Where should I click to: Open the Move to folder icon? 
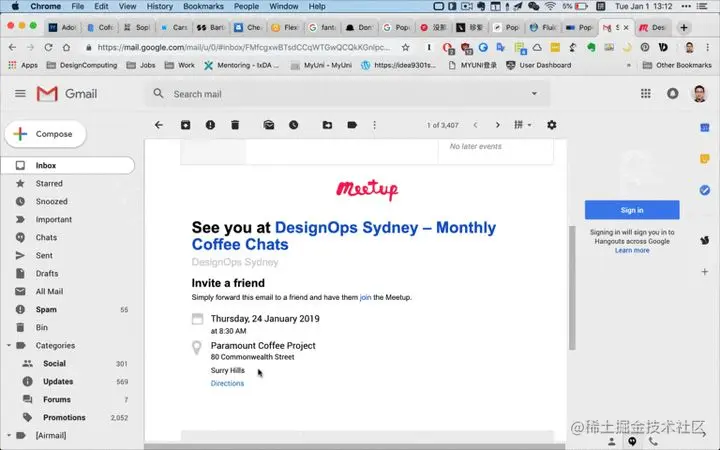coord(327,125)
